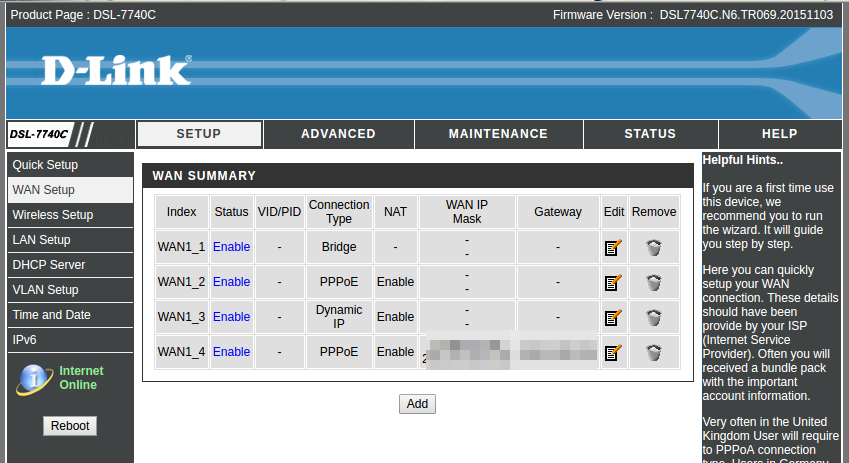Click the edit icon for WAN1_1
849x463 pixels.
pos(613,247)
